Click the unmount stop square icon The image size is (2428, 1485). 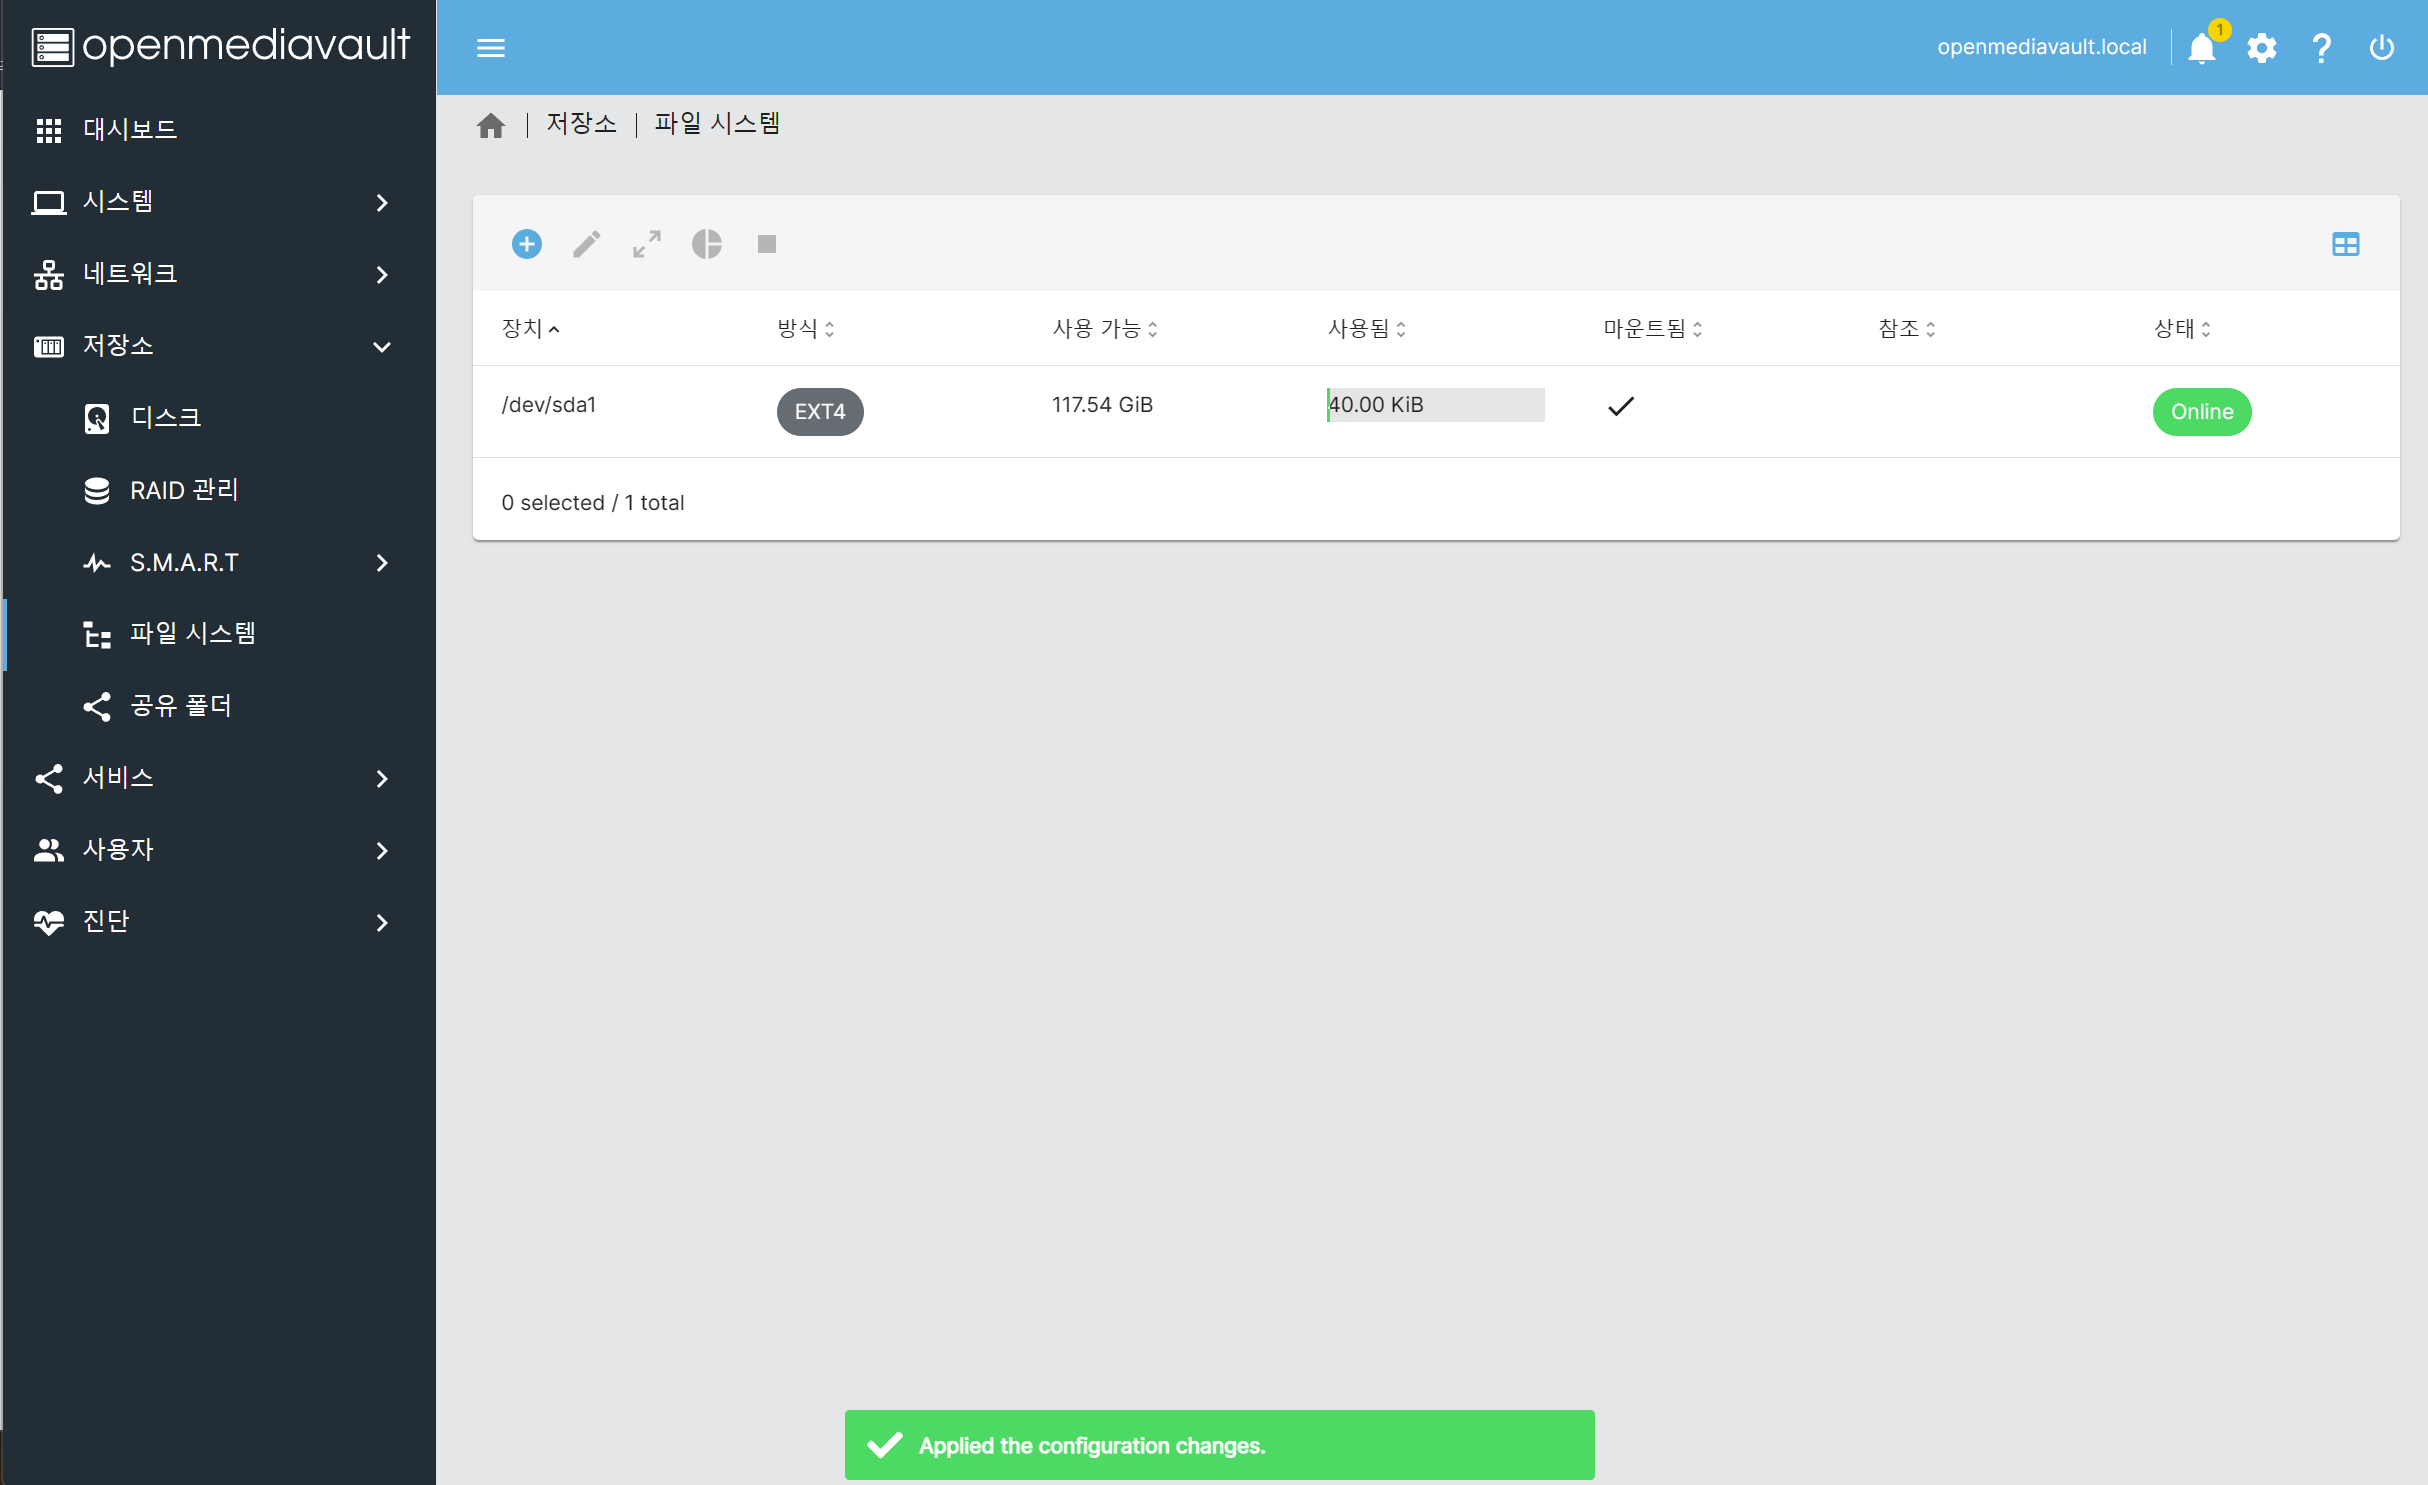coord(767,244)
